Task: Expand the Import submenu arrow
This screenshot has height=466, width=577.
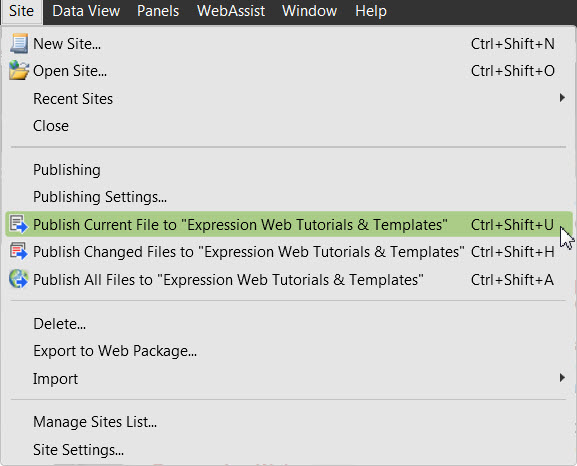Action: coord(562,378)
